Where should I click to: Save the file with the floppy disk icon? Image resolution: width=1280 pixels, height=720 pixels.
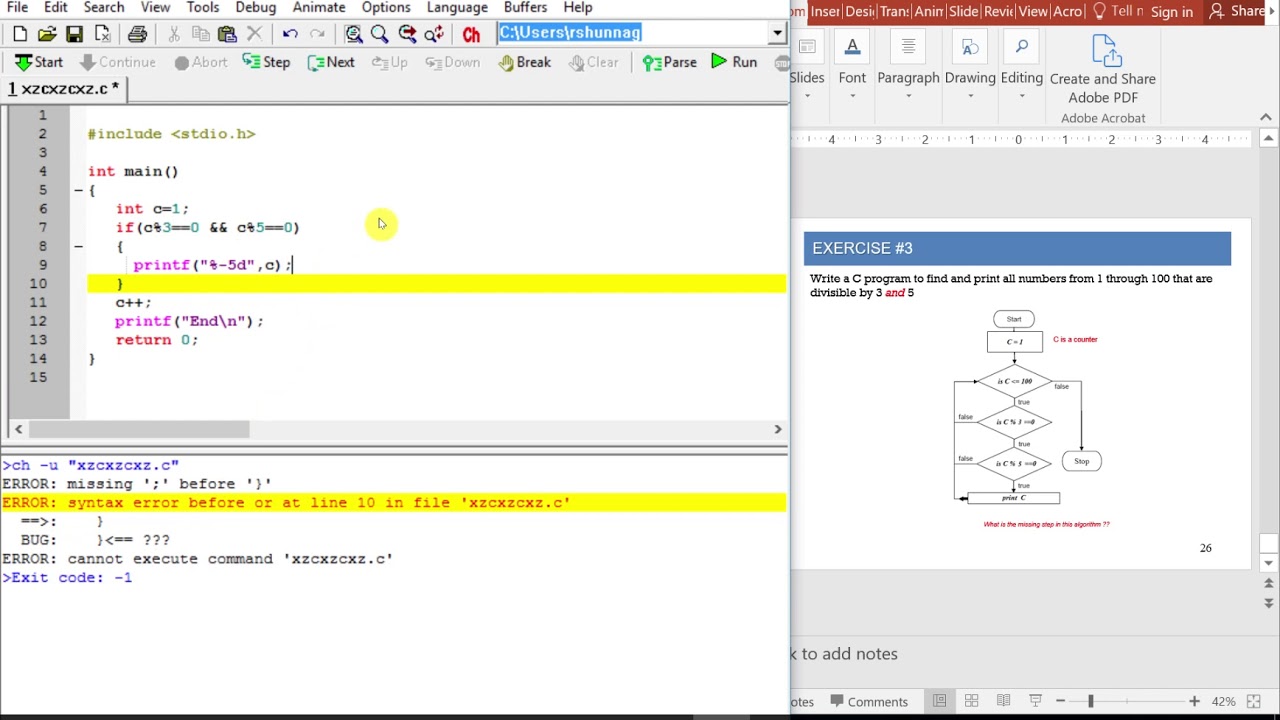[74, 34]
